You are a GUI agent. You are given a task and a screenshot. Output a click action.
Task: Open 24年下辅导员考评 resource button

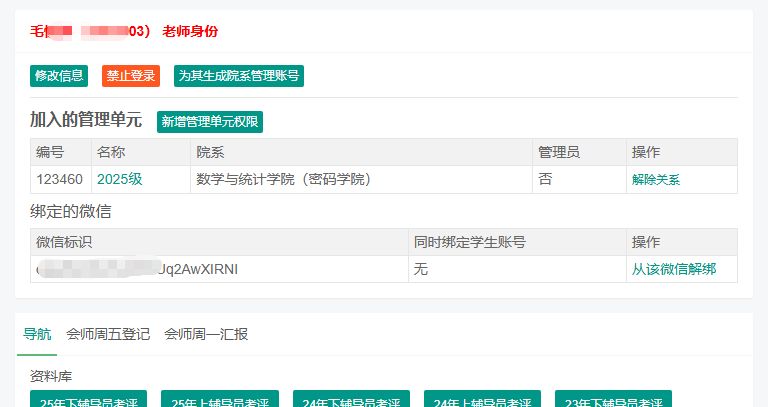[x=351, y=400]
